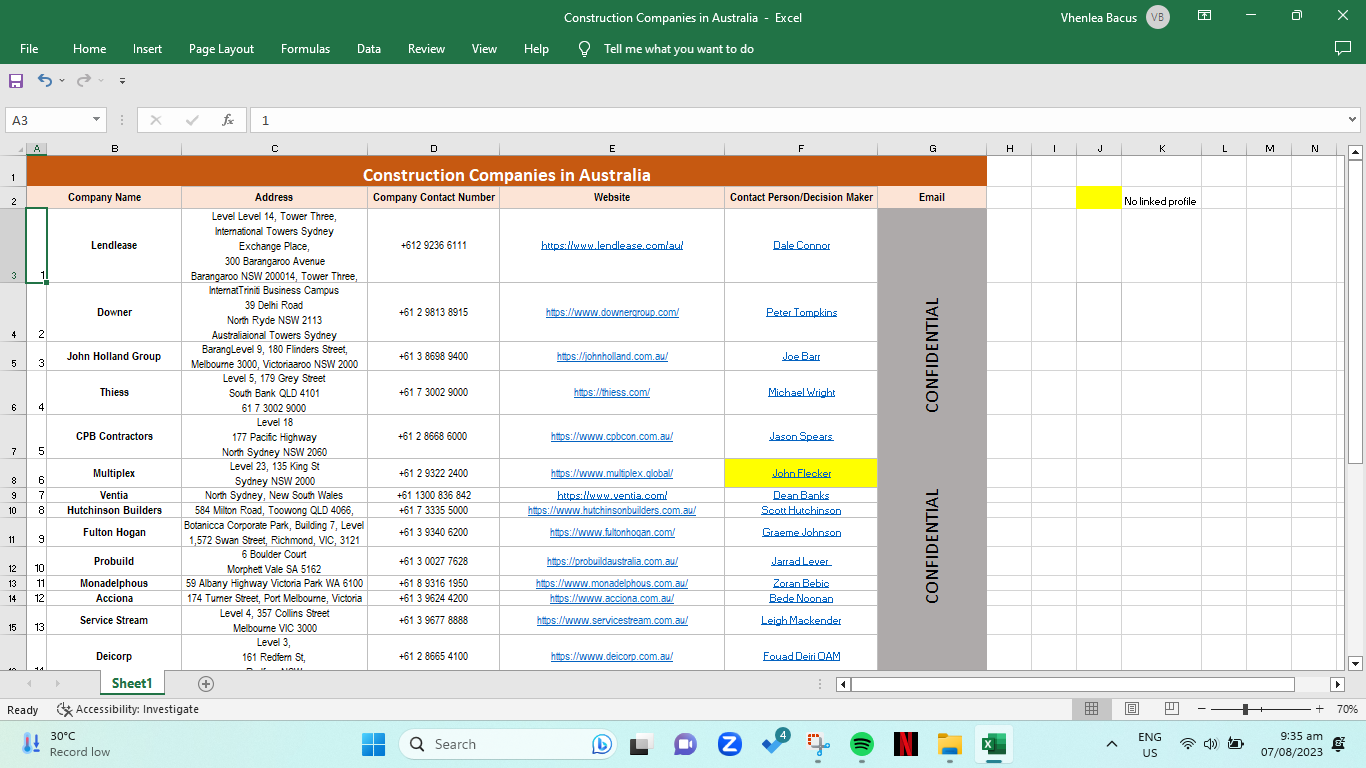Click Accessibility: Investigate in status bar
The height and width of the screenshot is (768, 1366).
(128, 709)
